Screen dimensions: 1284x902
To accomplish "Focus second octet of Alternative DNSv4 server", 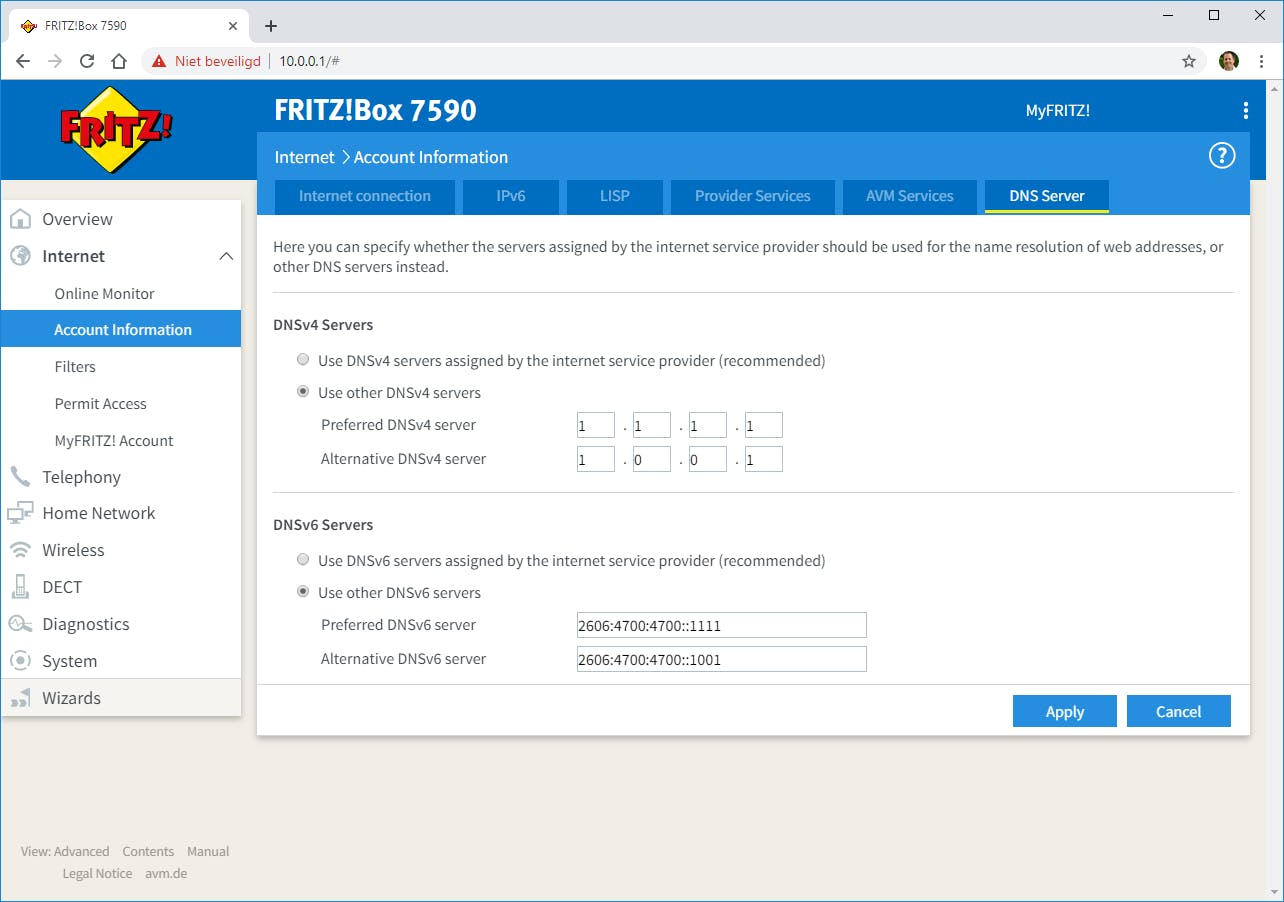I will point(652,459).
